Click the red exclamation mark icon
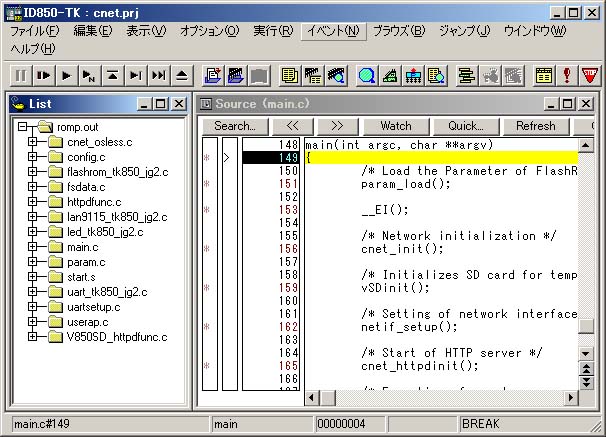The width and height of the screenshot is (606, 437). [567, 75]
